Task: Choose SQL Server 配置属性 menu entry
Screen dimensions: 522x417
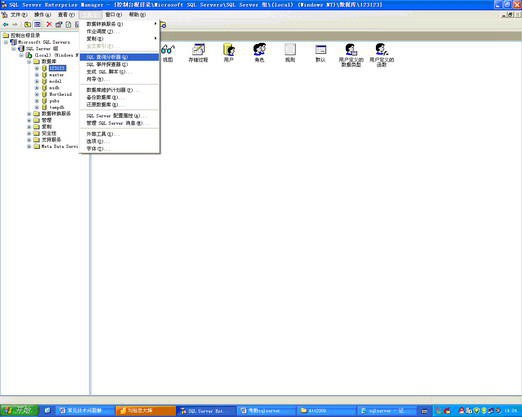Action: click(x=119, y=116)
